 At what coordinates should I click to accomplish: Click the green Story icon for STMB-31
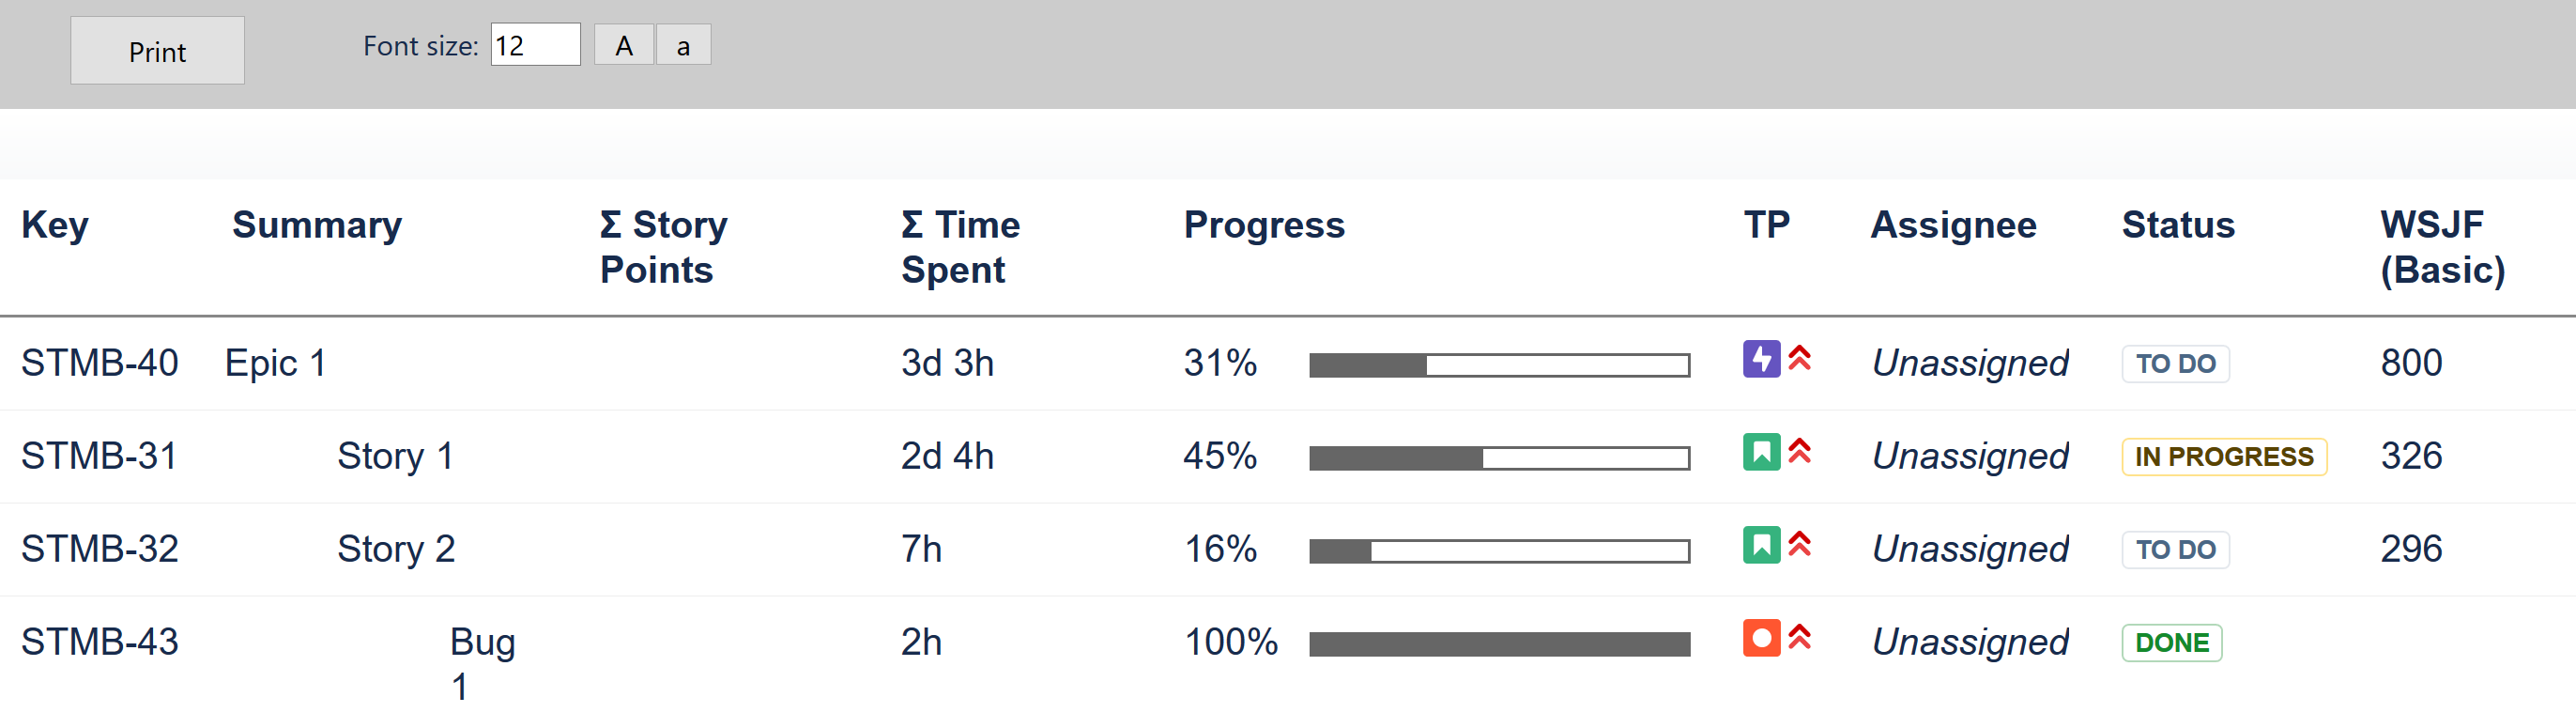coord(1761,452)
